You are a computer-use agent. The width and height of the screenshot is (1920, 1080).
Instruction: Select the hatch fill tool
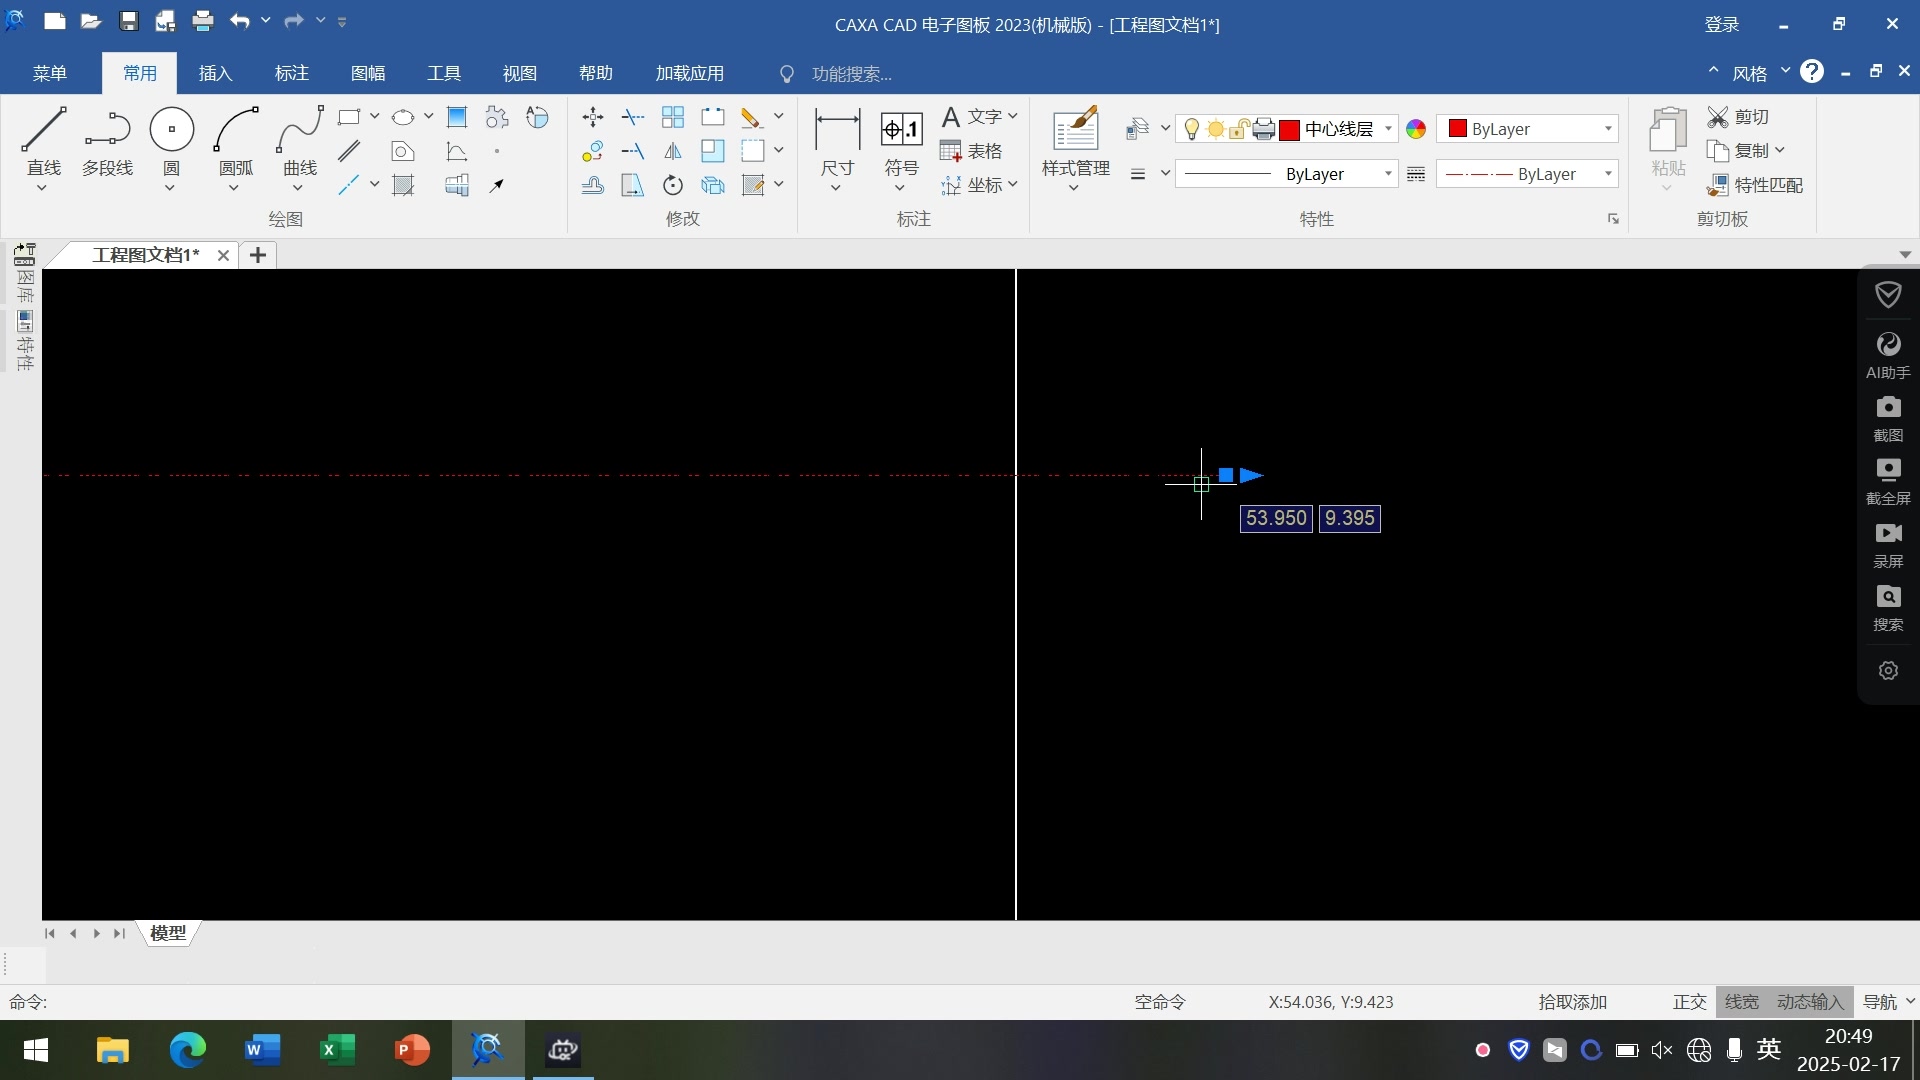pos(403,185)
